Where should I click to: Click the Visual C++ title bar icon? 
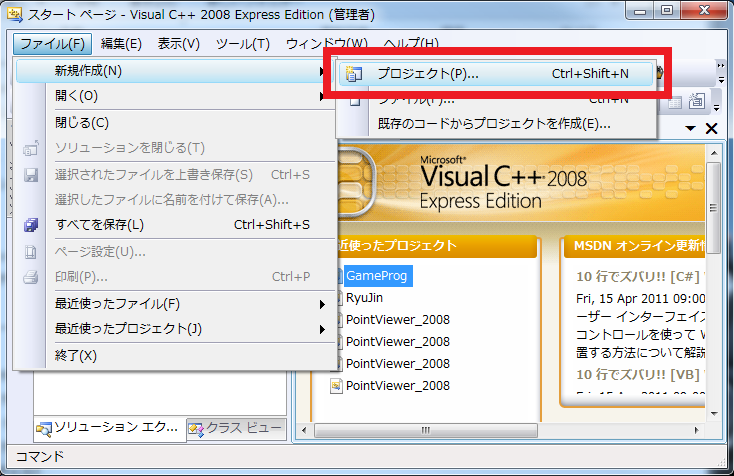14,14
